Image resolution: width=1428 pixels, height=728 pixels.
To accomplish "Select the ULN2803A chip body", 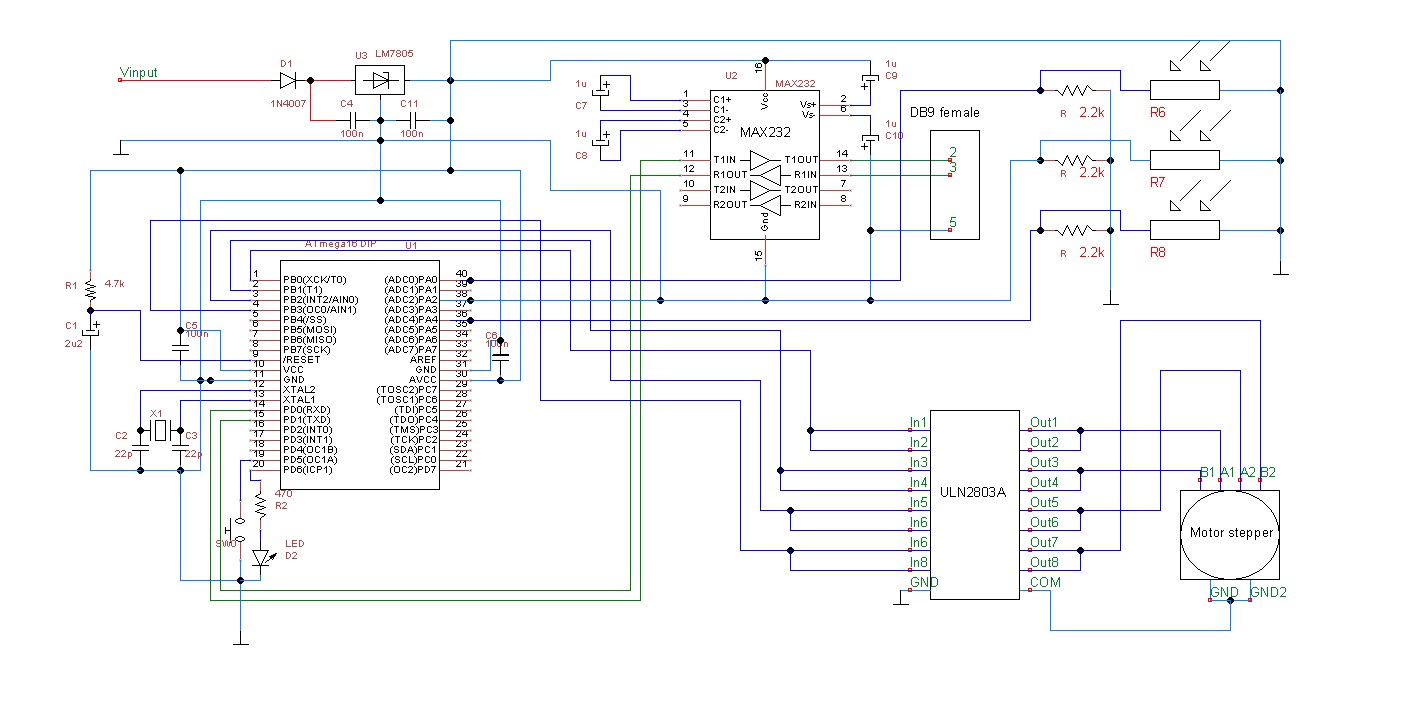I will pos(975,505).
